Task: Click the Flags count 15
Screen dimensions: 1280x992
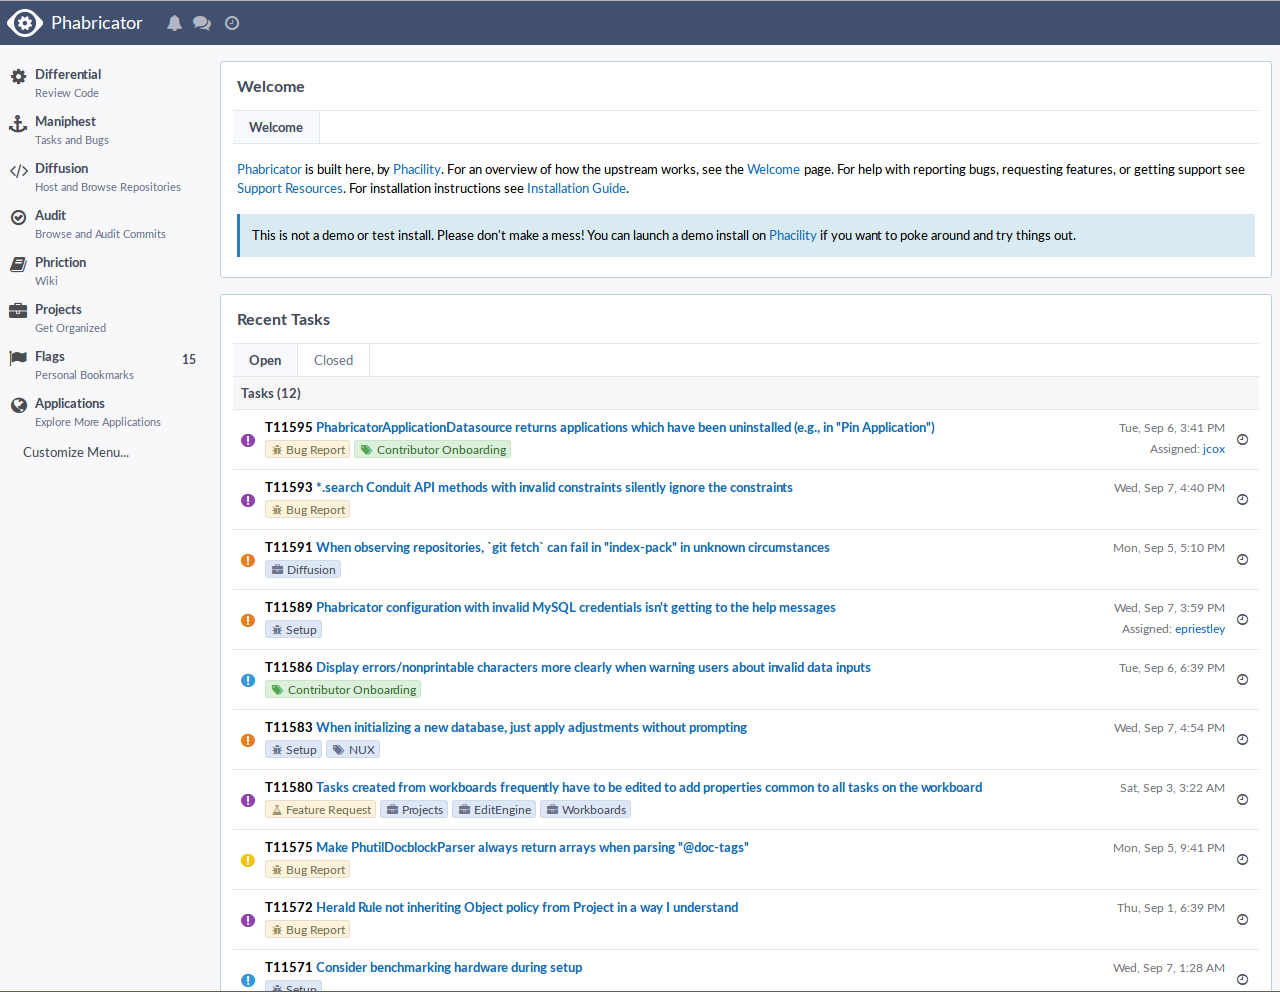Action: (x=189, y=359)
